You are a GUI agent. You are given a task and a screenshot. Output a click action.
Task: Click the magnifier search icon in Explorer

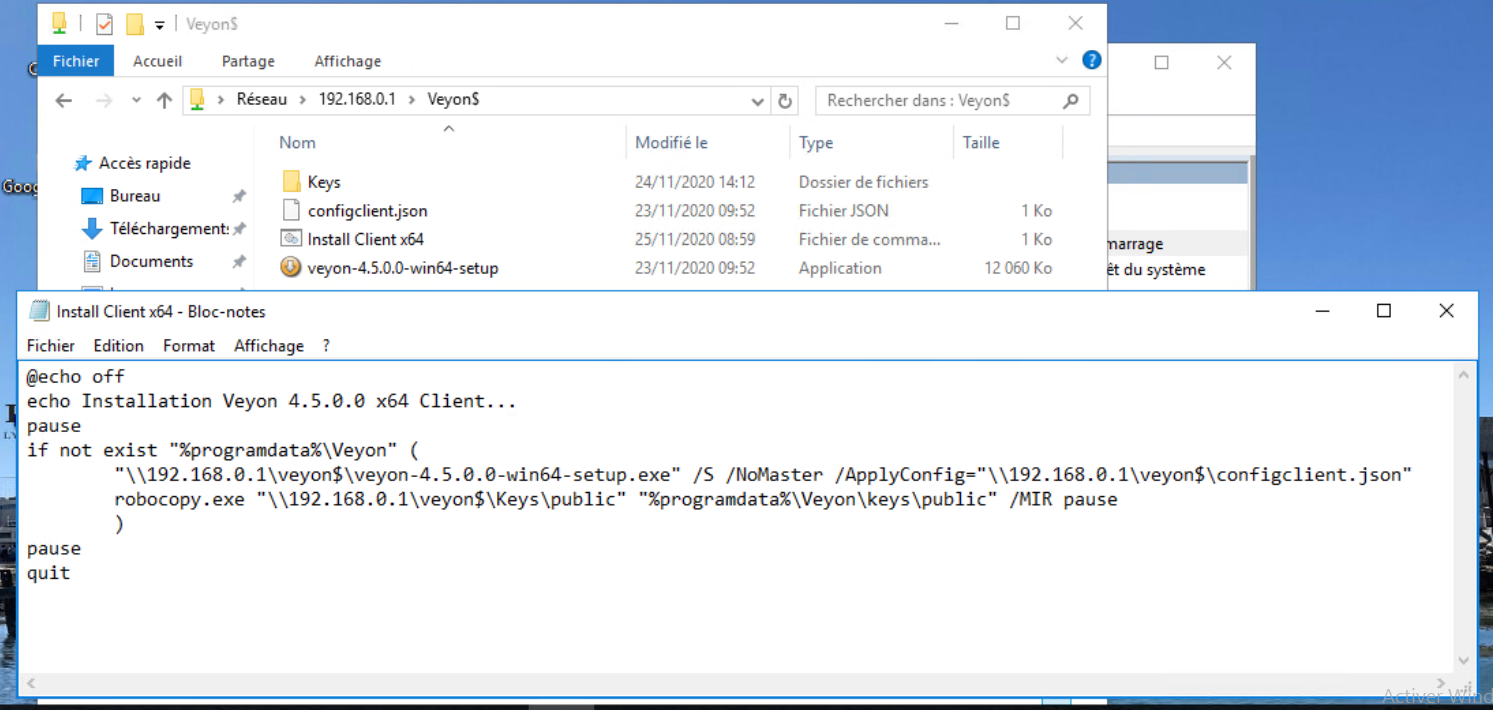coord(1071,100)
